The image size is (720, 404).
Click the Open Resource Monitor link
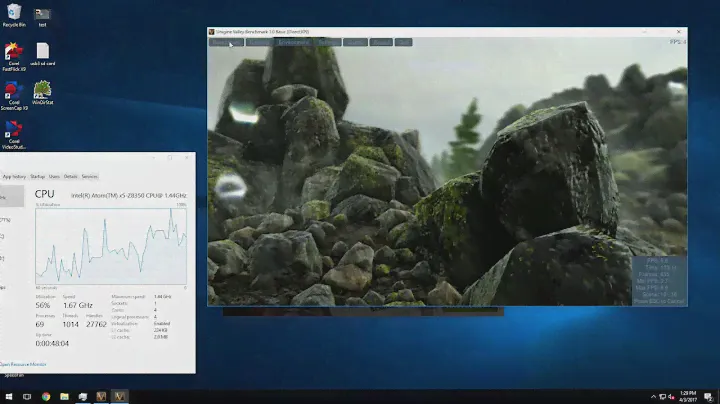22,364
